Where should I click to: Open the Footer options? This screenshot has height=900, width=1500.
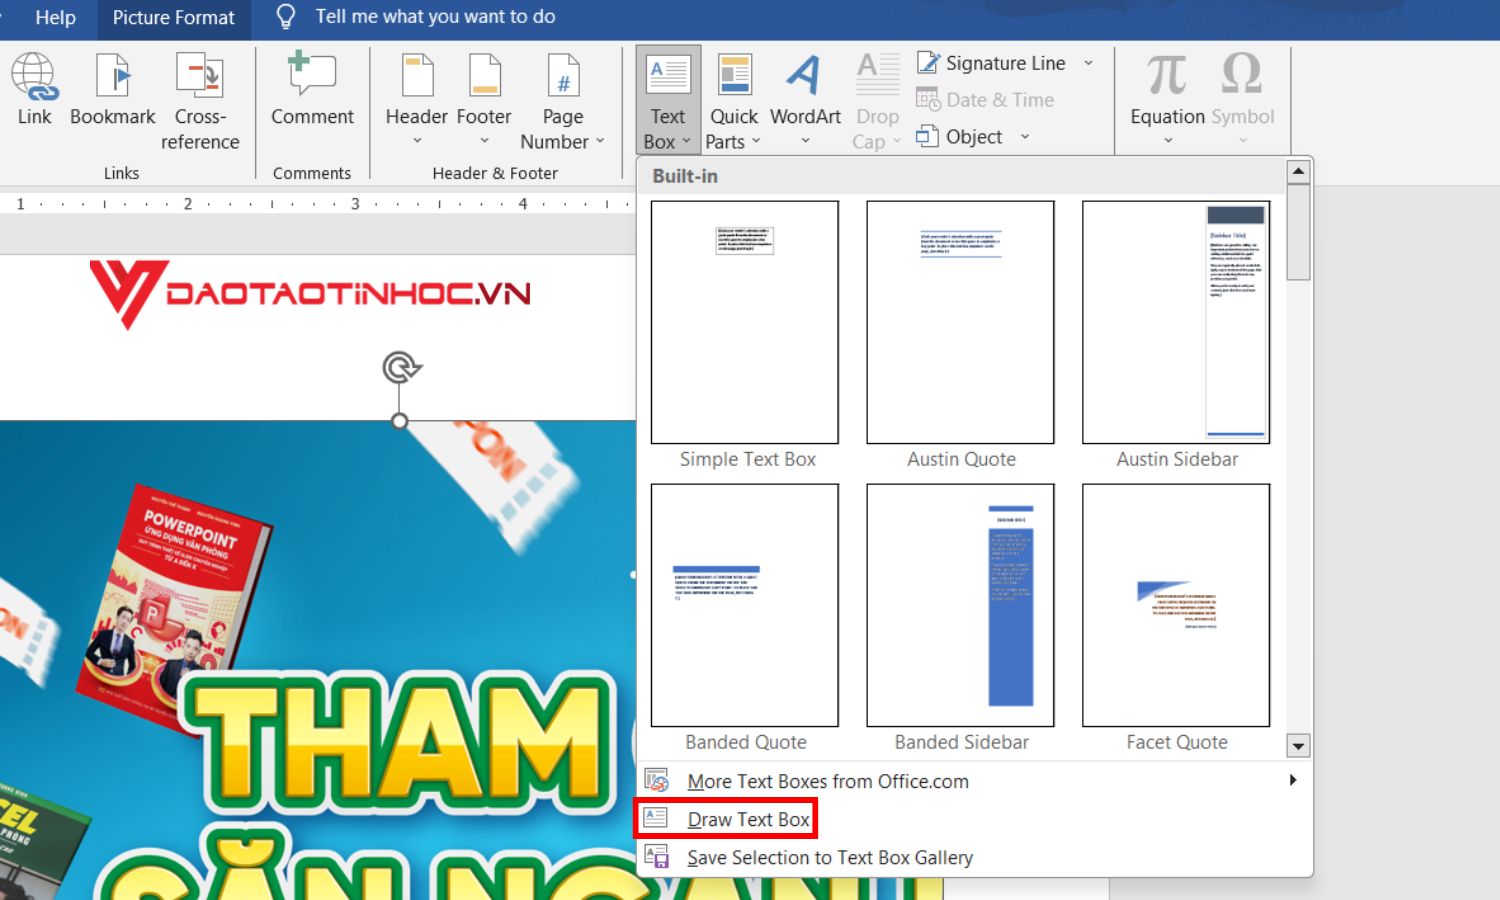tap(484, 101)
